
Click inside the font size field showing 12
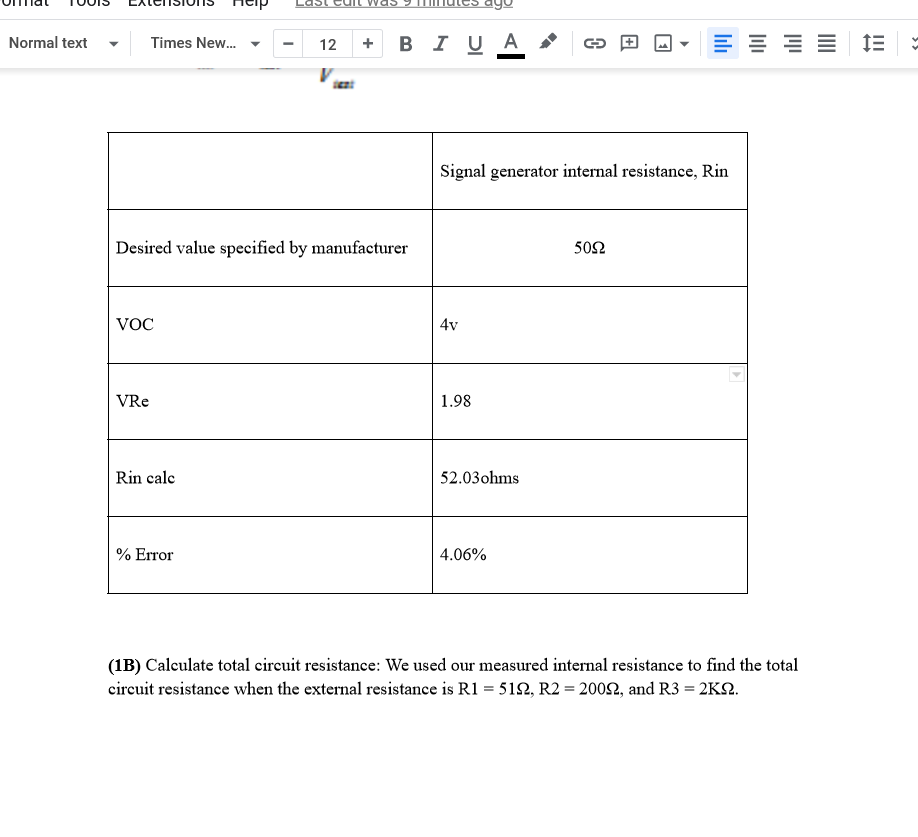[x=328, y=43]
